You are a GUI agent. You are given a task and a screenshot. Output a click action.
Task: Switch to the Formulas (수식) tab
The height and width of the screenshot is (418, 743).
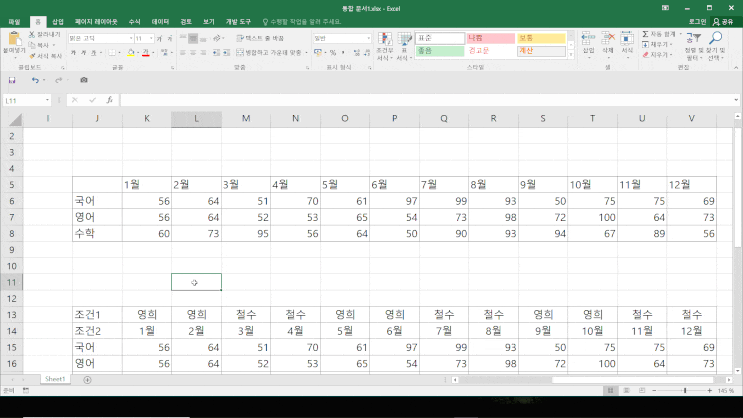135,22
